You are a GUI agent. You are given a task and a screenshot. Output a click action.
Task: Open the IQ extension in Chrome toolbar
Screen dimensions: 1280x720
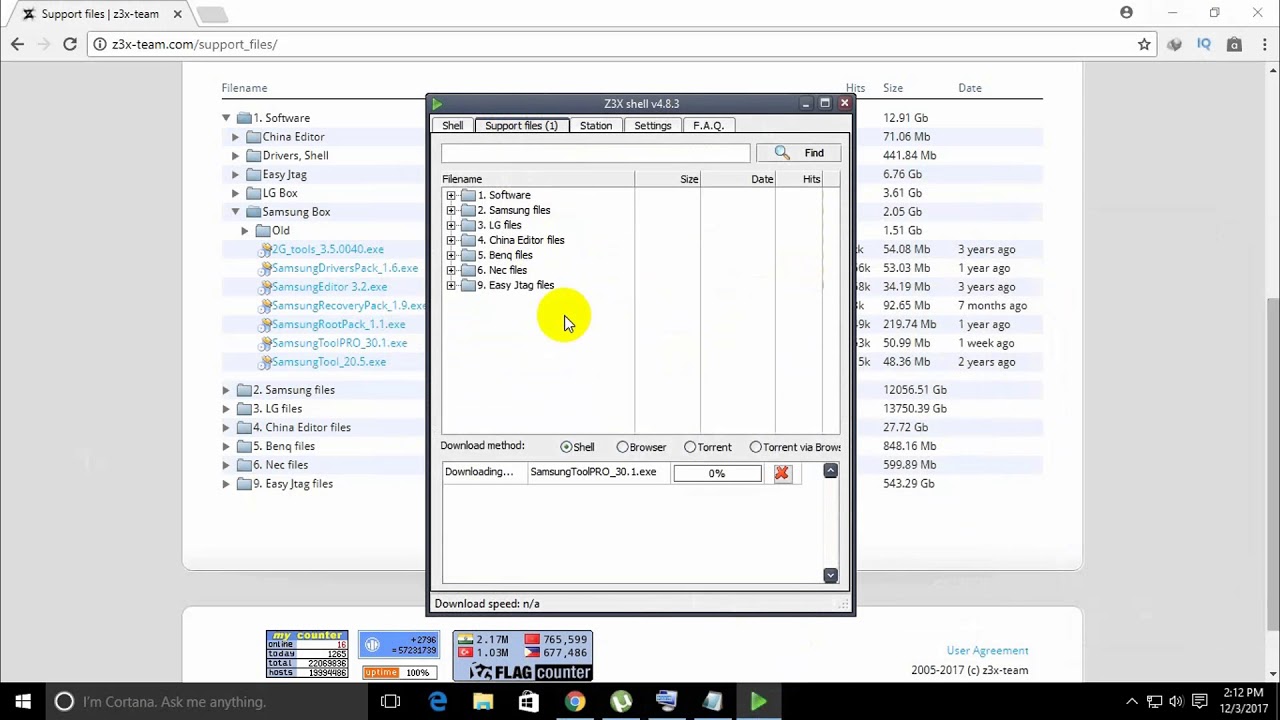pyautogui.click(x=1205, y=44)
